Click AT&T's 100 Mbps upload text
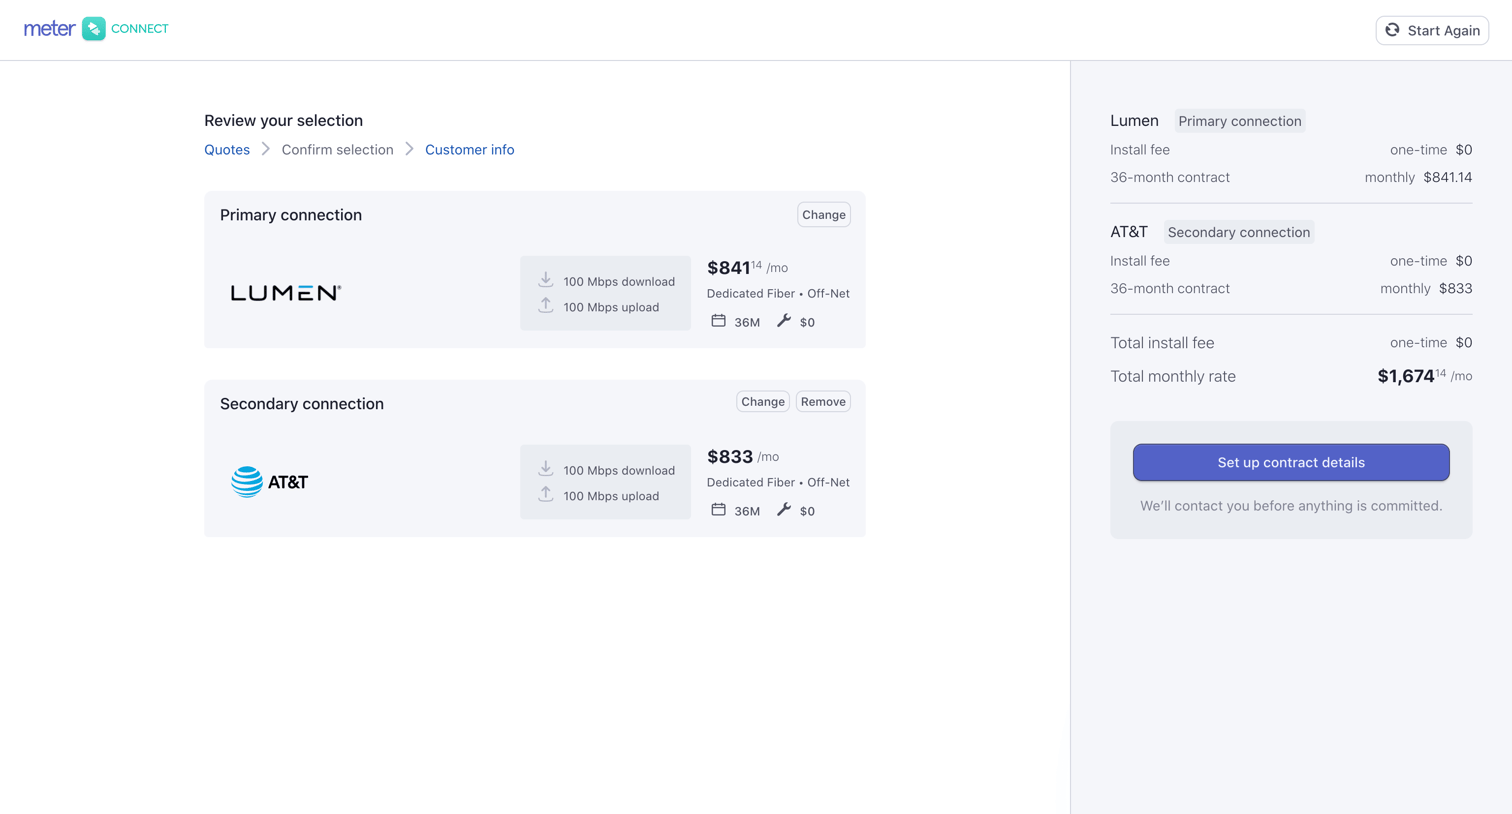 pyautogui.click(x=611, y=496)
